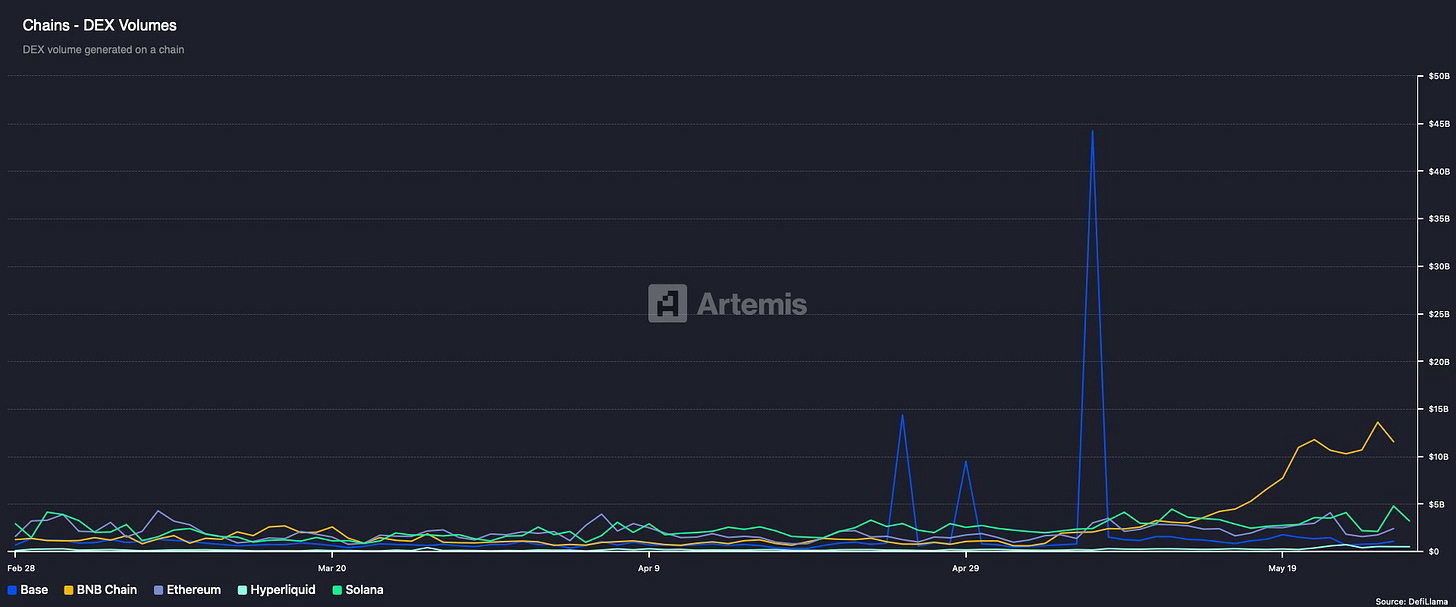Click the purple Ethereum color swatch
This screenshot has height=607, width=1456.
(158, 590)
